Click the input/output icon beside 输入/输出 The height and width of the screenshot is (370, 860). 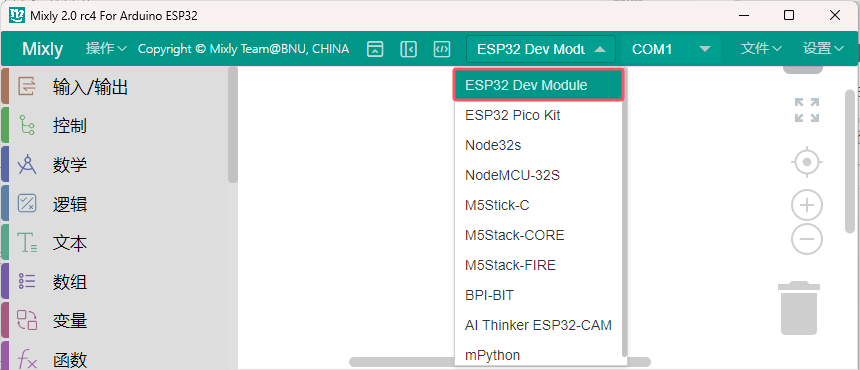click(x=27, y=87)
